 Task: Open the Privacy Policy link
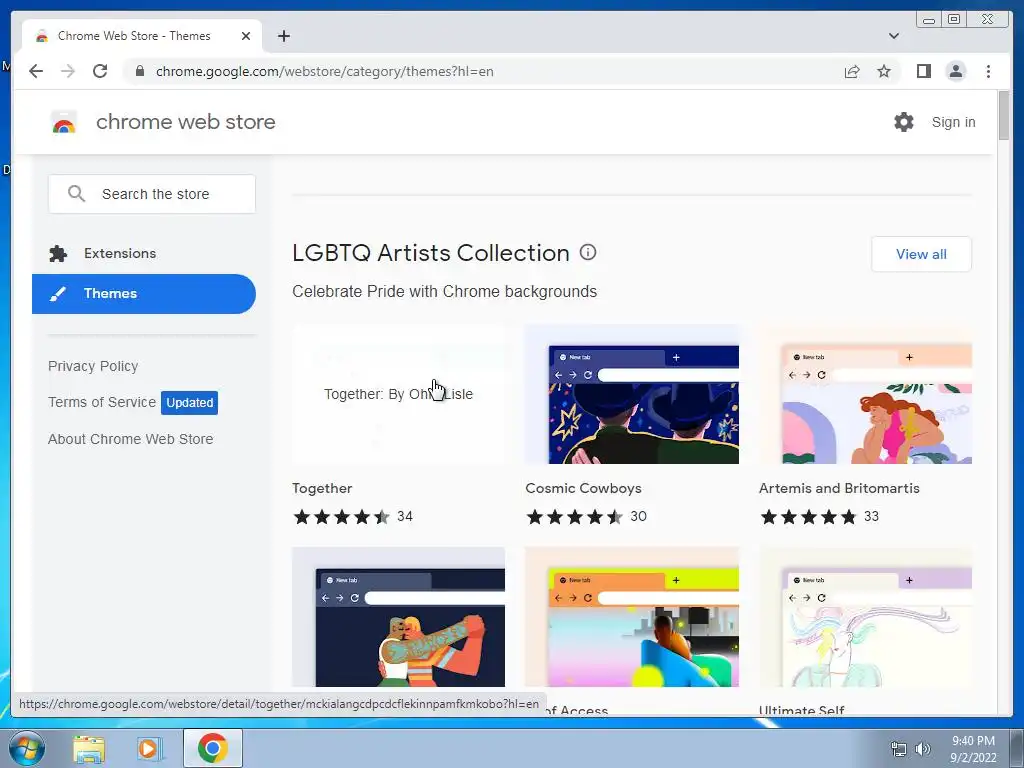tap(93, 366)
